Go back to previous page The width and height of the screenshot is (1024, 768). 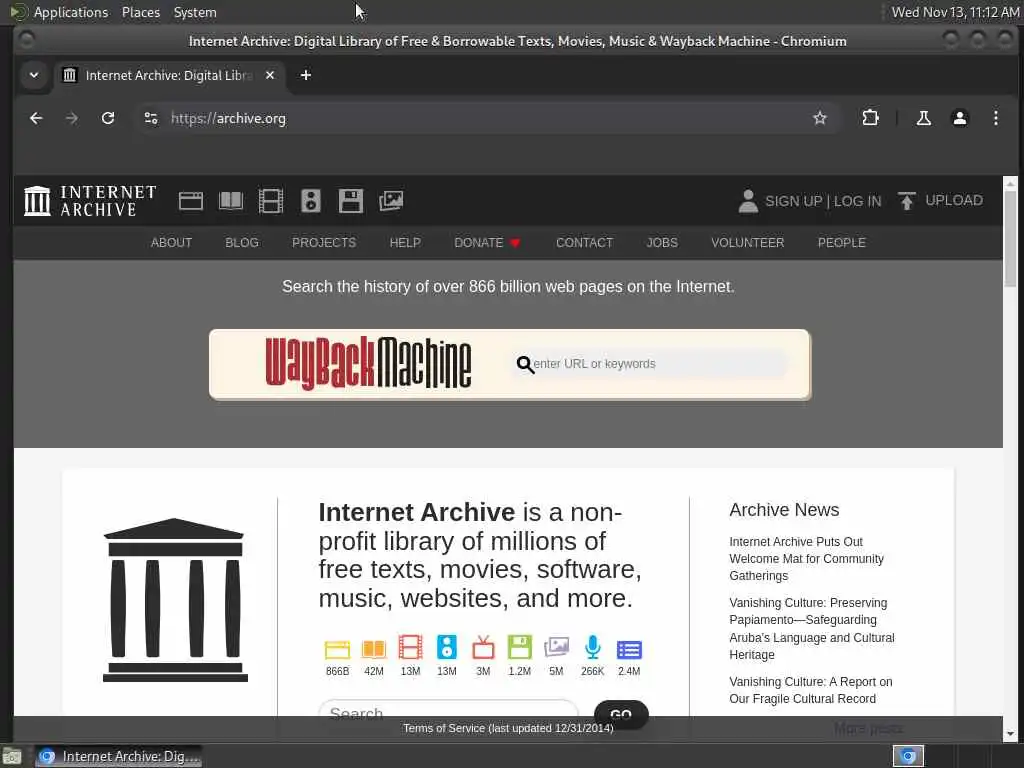(36, 118)
